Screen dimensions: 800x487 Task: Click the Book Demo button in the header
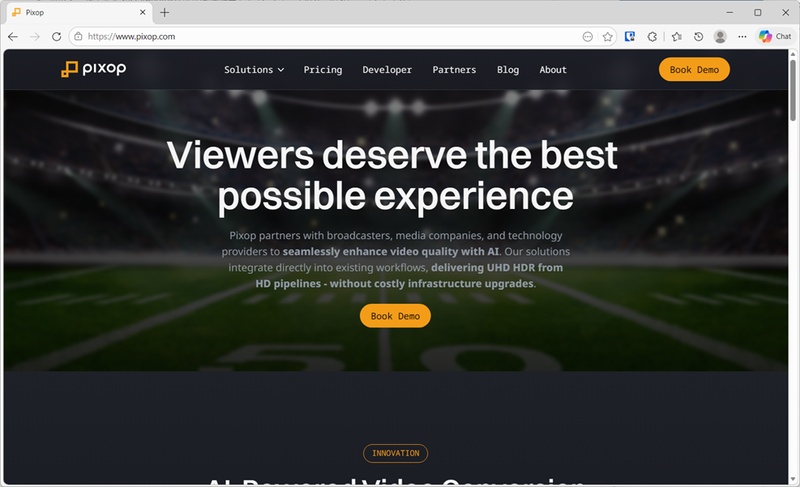click(694, 69)
